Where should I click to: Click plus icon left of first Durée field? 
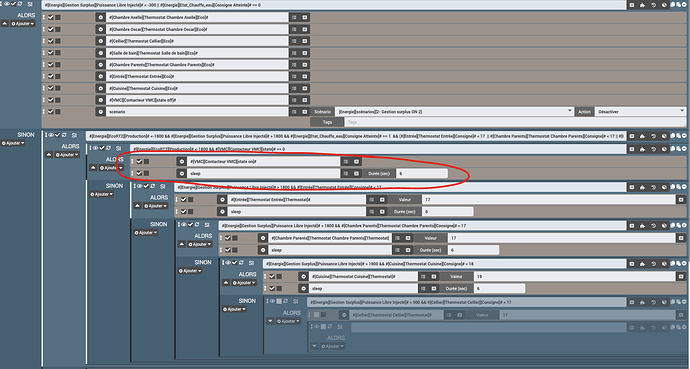(356, 173)
